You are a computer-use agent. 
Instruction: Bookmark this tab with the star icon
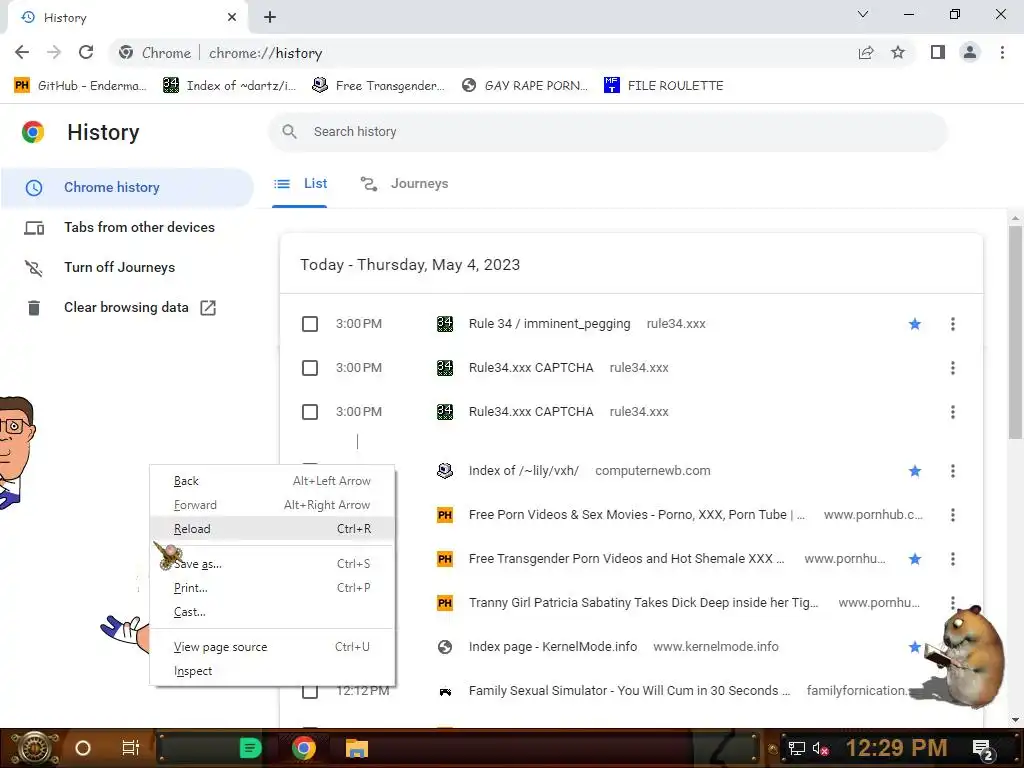click(x=898, y=52)
